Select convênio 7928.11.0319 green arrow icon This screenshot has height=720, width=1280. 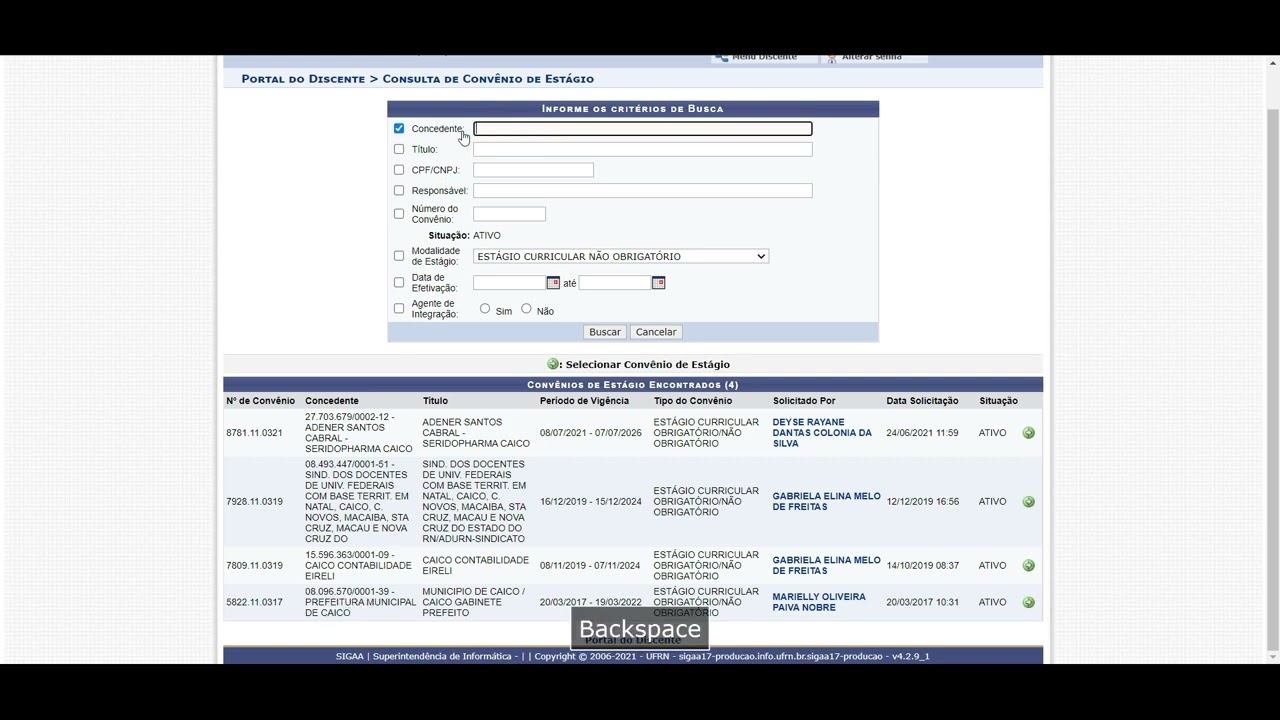point(1028,502)
